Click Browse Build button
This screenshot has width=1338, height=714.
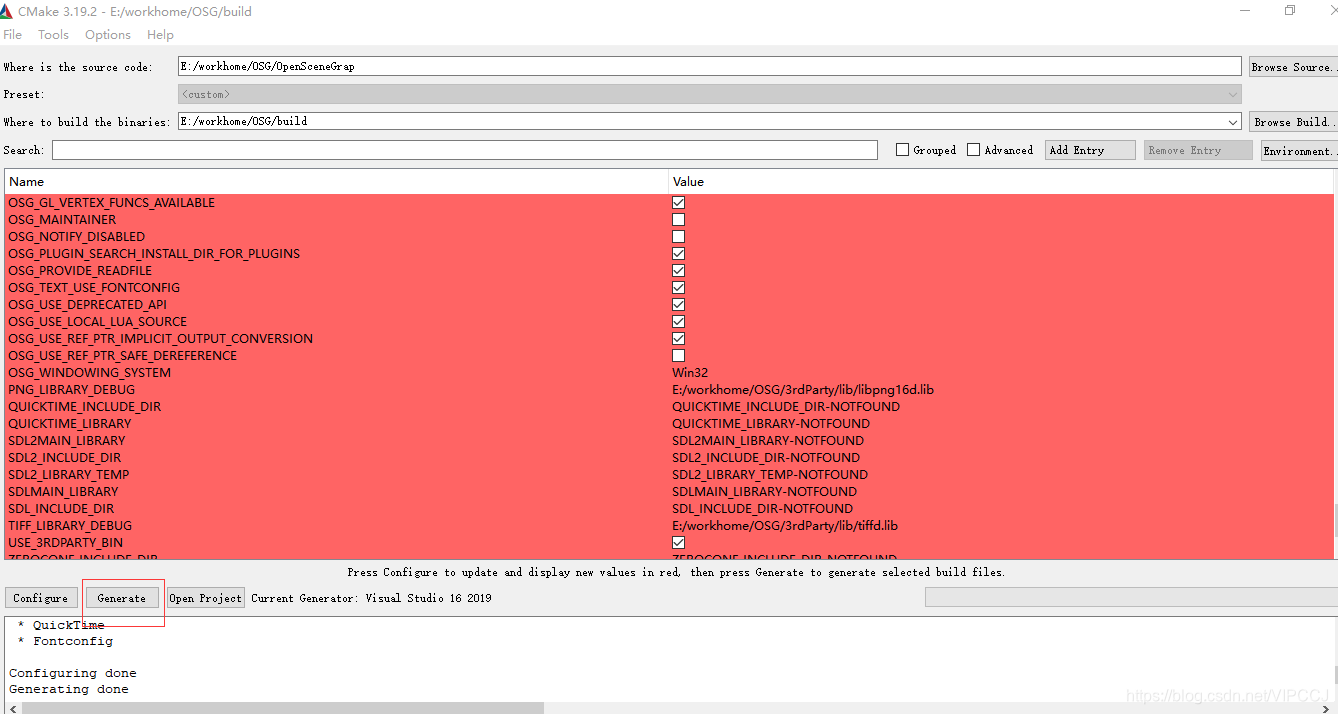point(1293,122)
